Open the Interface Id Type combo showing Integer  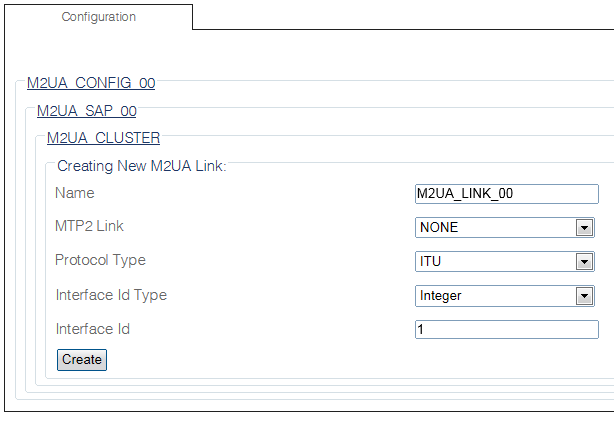[505, 296]
